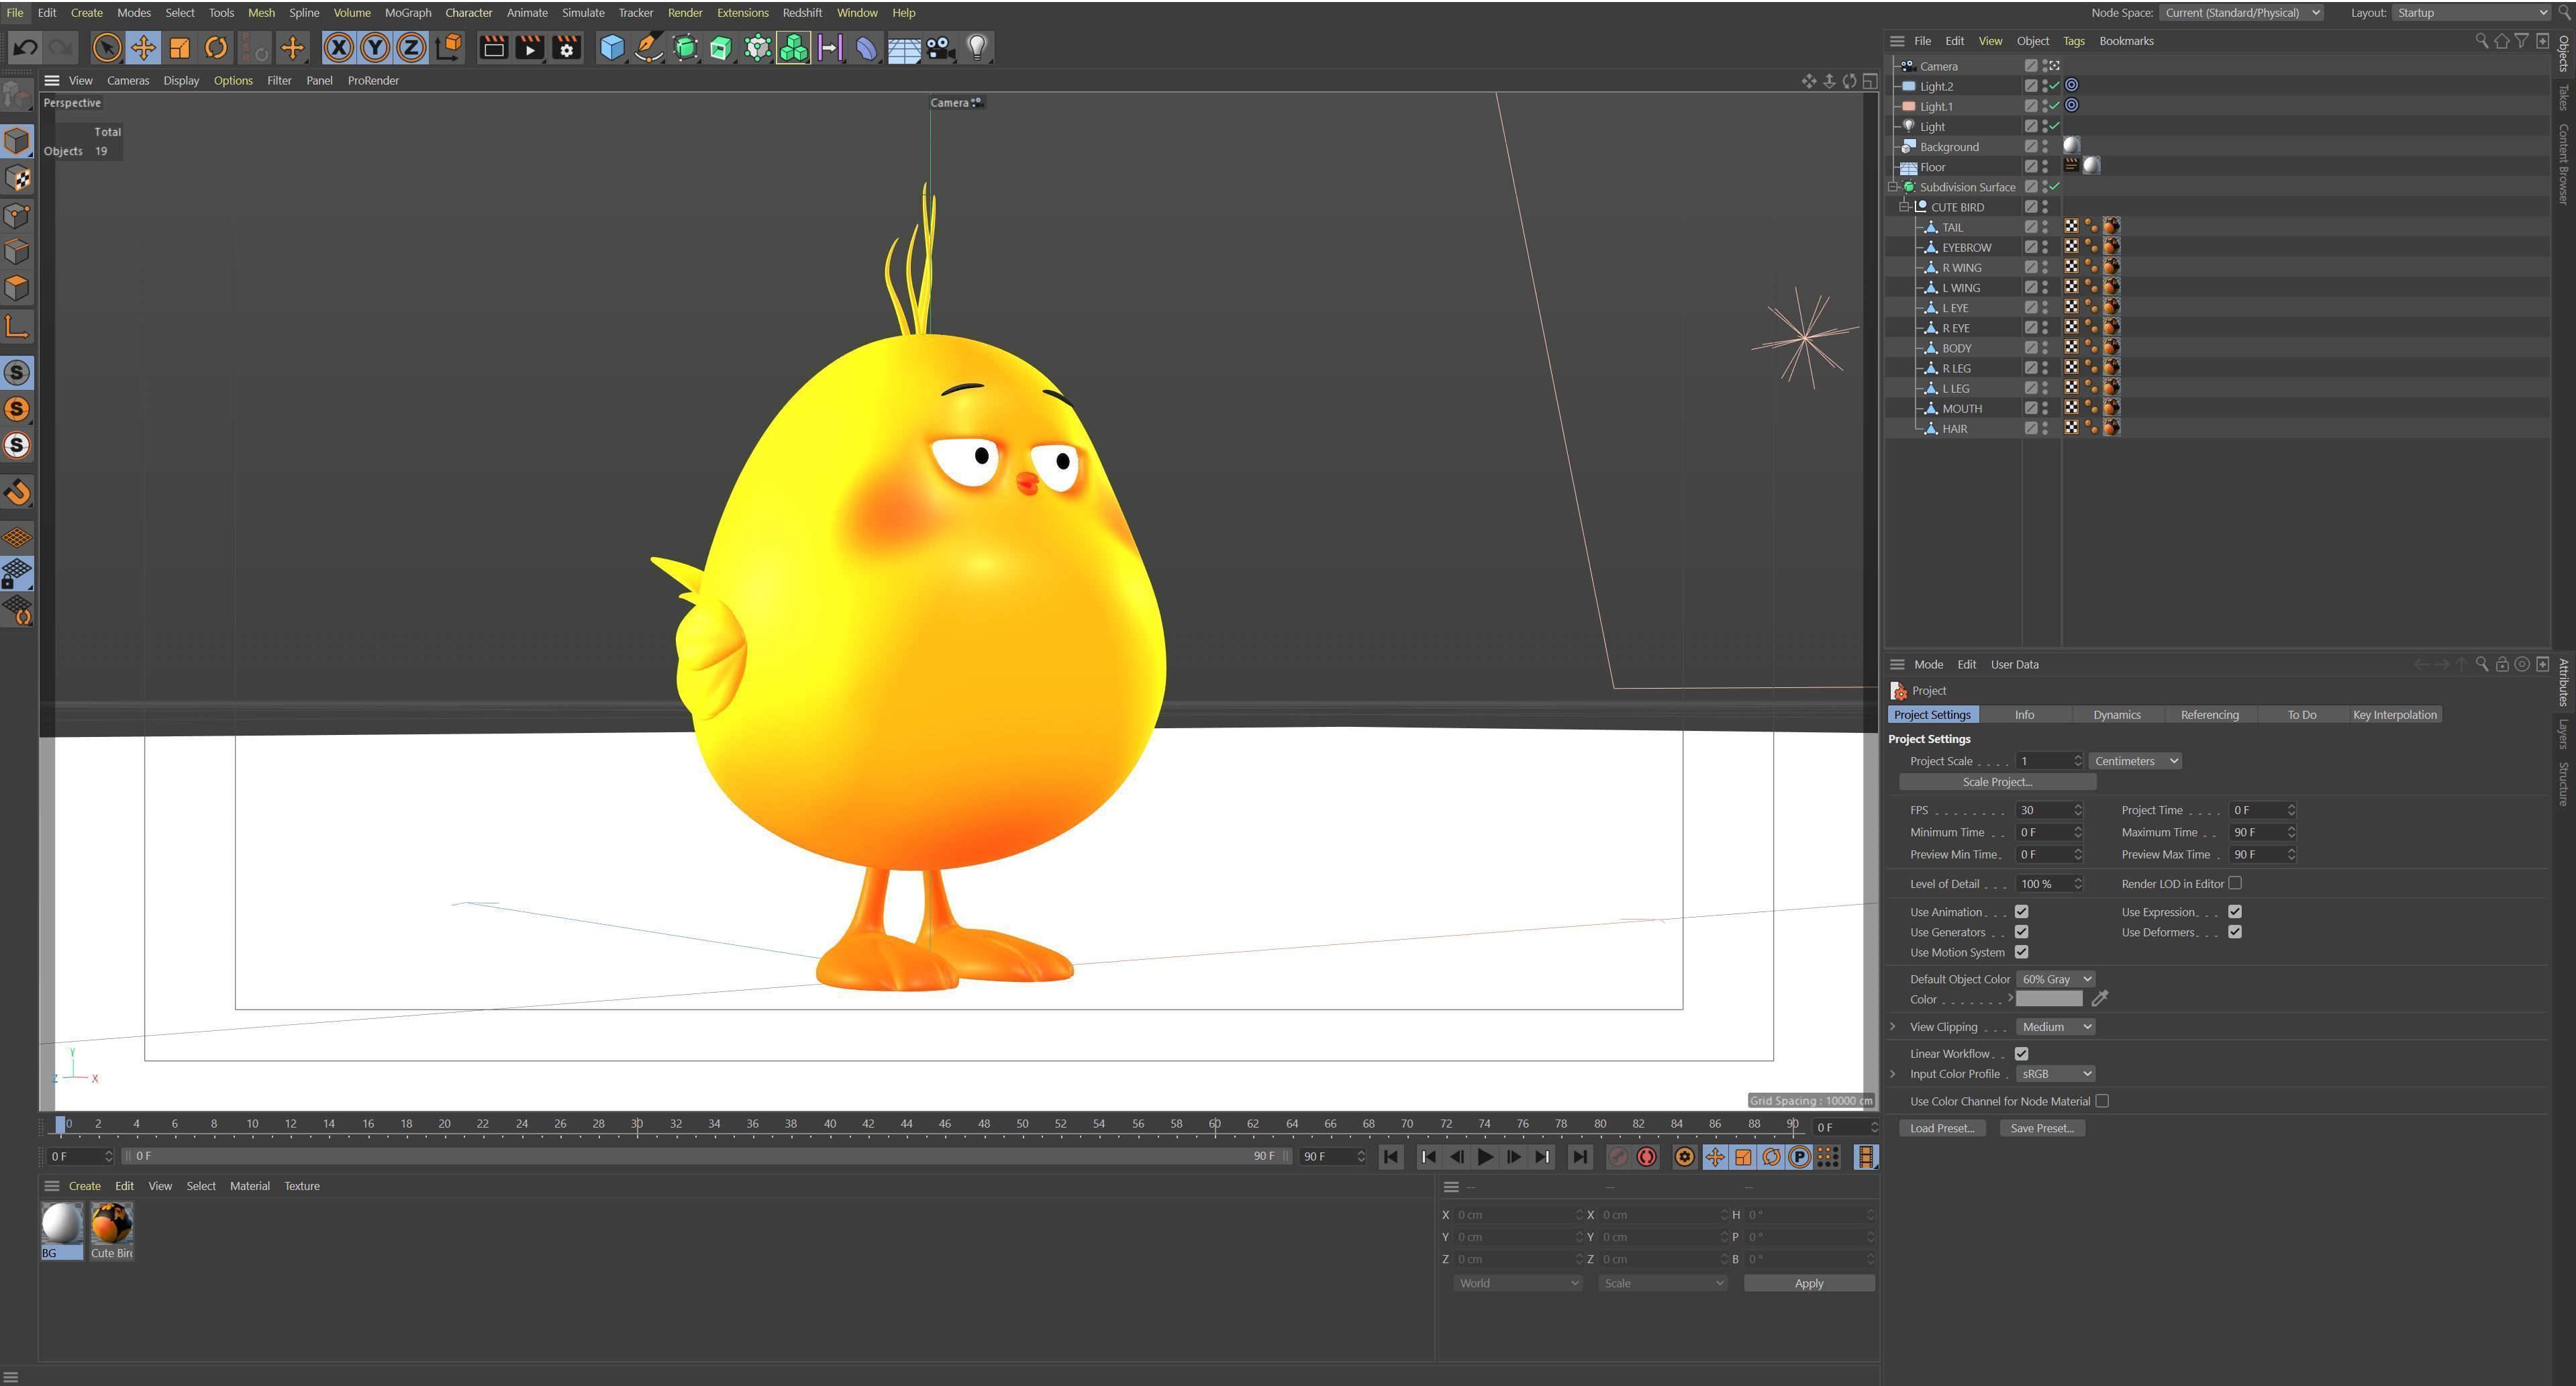Click the Undo arrow icon
2576x1386 pixels.
25,47
